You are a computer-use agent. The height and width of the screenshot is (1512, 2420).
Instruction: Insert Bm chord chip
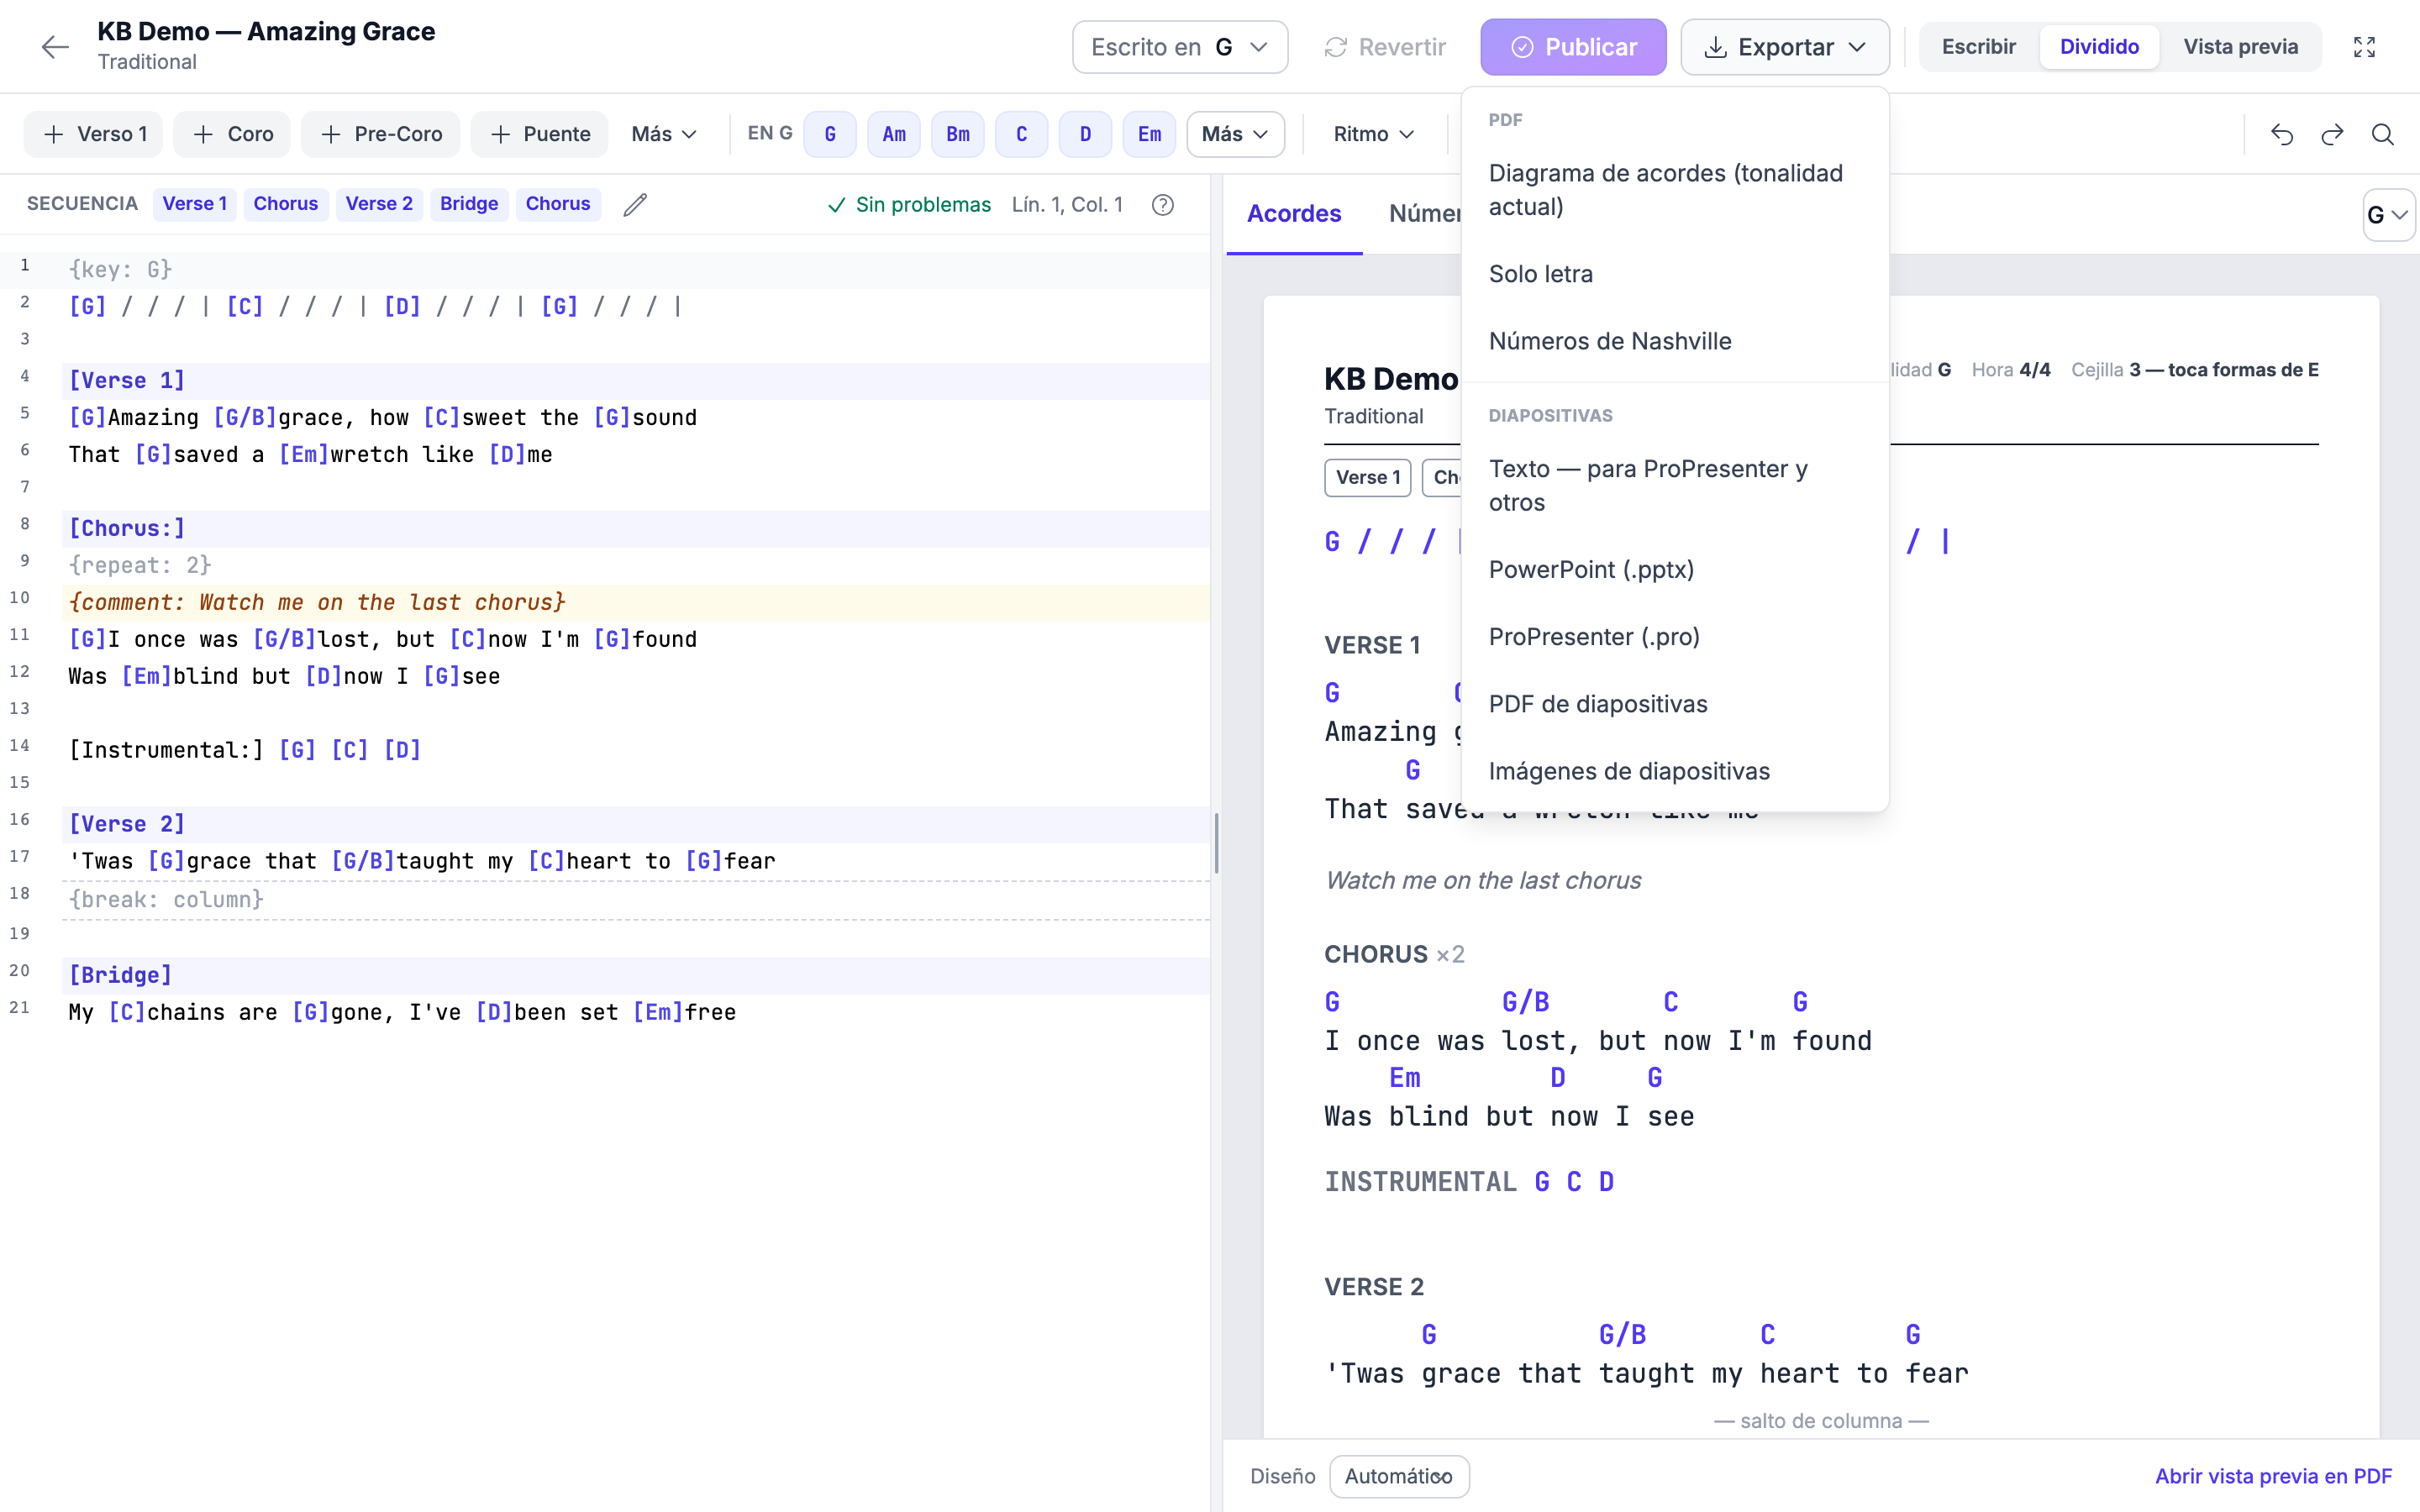coord(958,134)
